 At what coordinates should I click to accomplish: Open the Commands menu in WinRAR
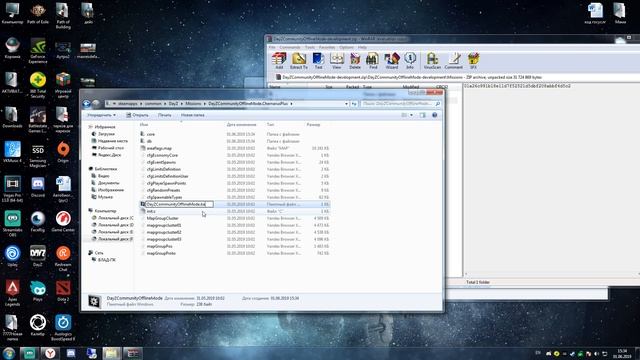tap(290, 47)
